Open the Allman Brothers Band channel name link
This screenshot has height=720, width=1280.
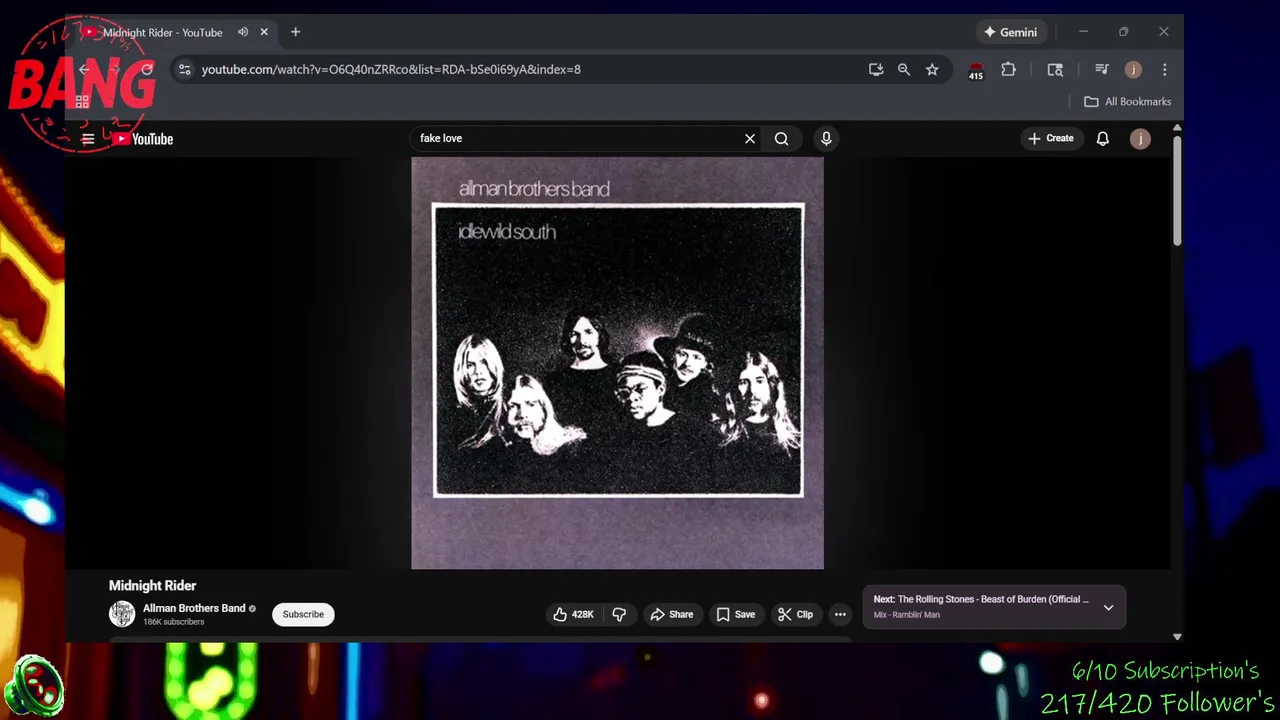point(194,608)
